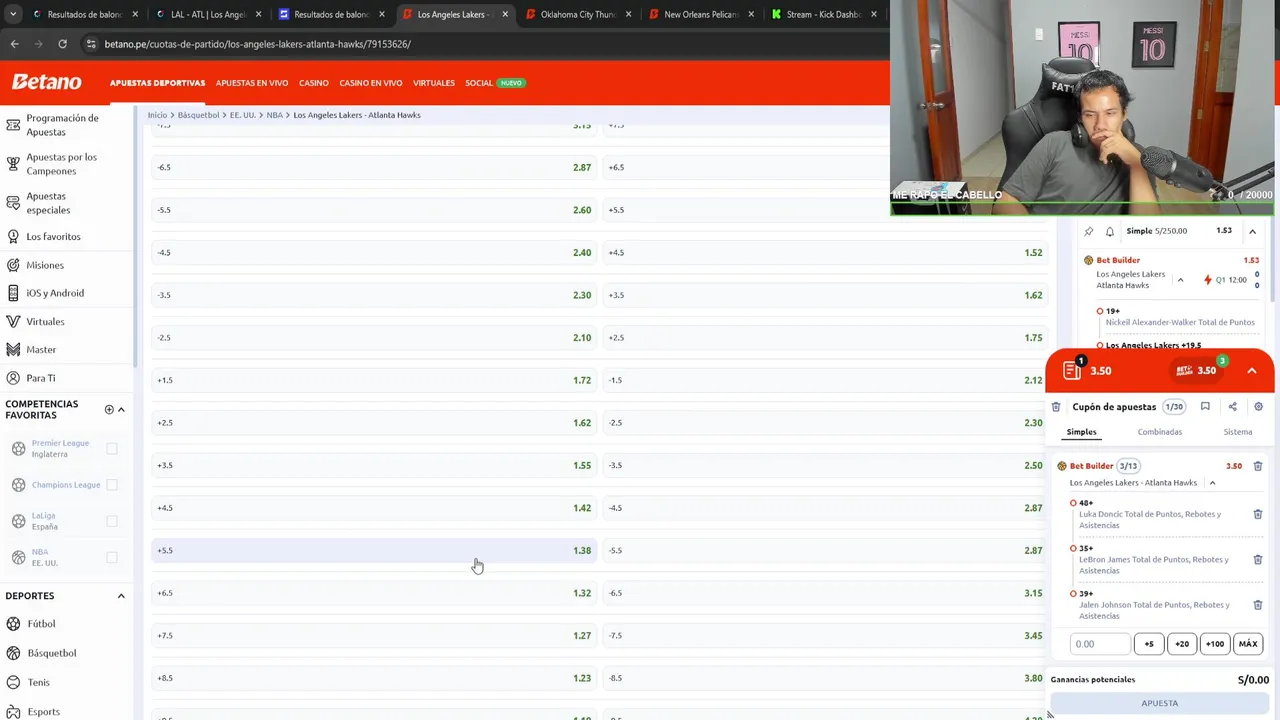
Task: Set stake to MÁX
Action: coord(1248,644)
